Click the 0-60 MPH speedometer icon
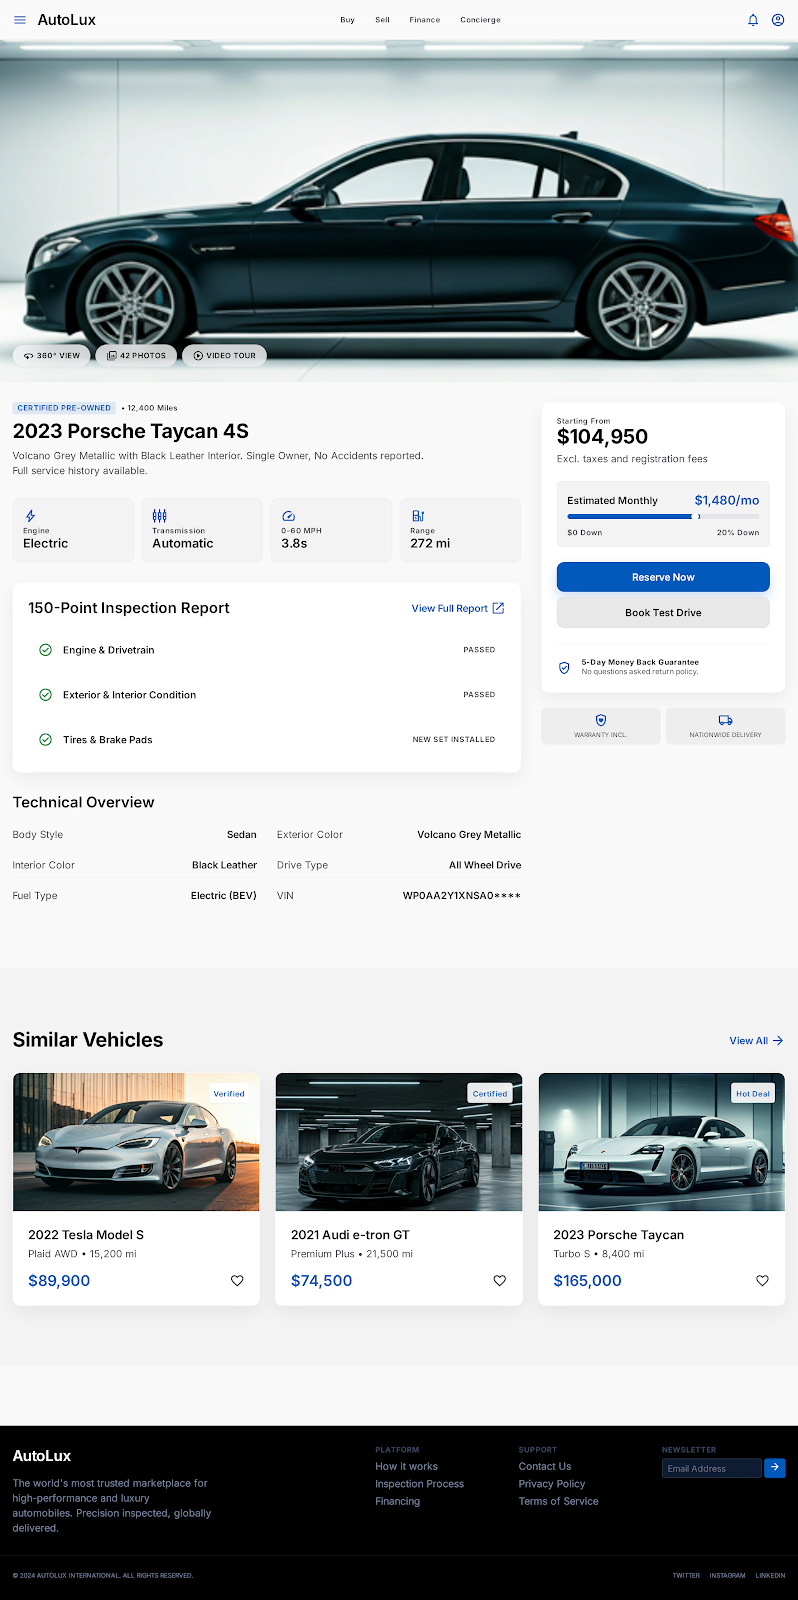This screenshot has height=1600, width=798. pyautogui.click(x=288, y=516)
